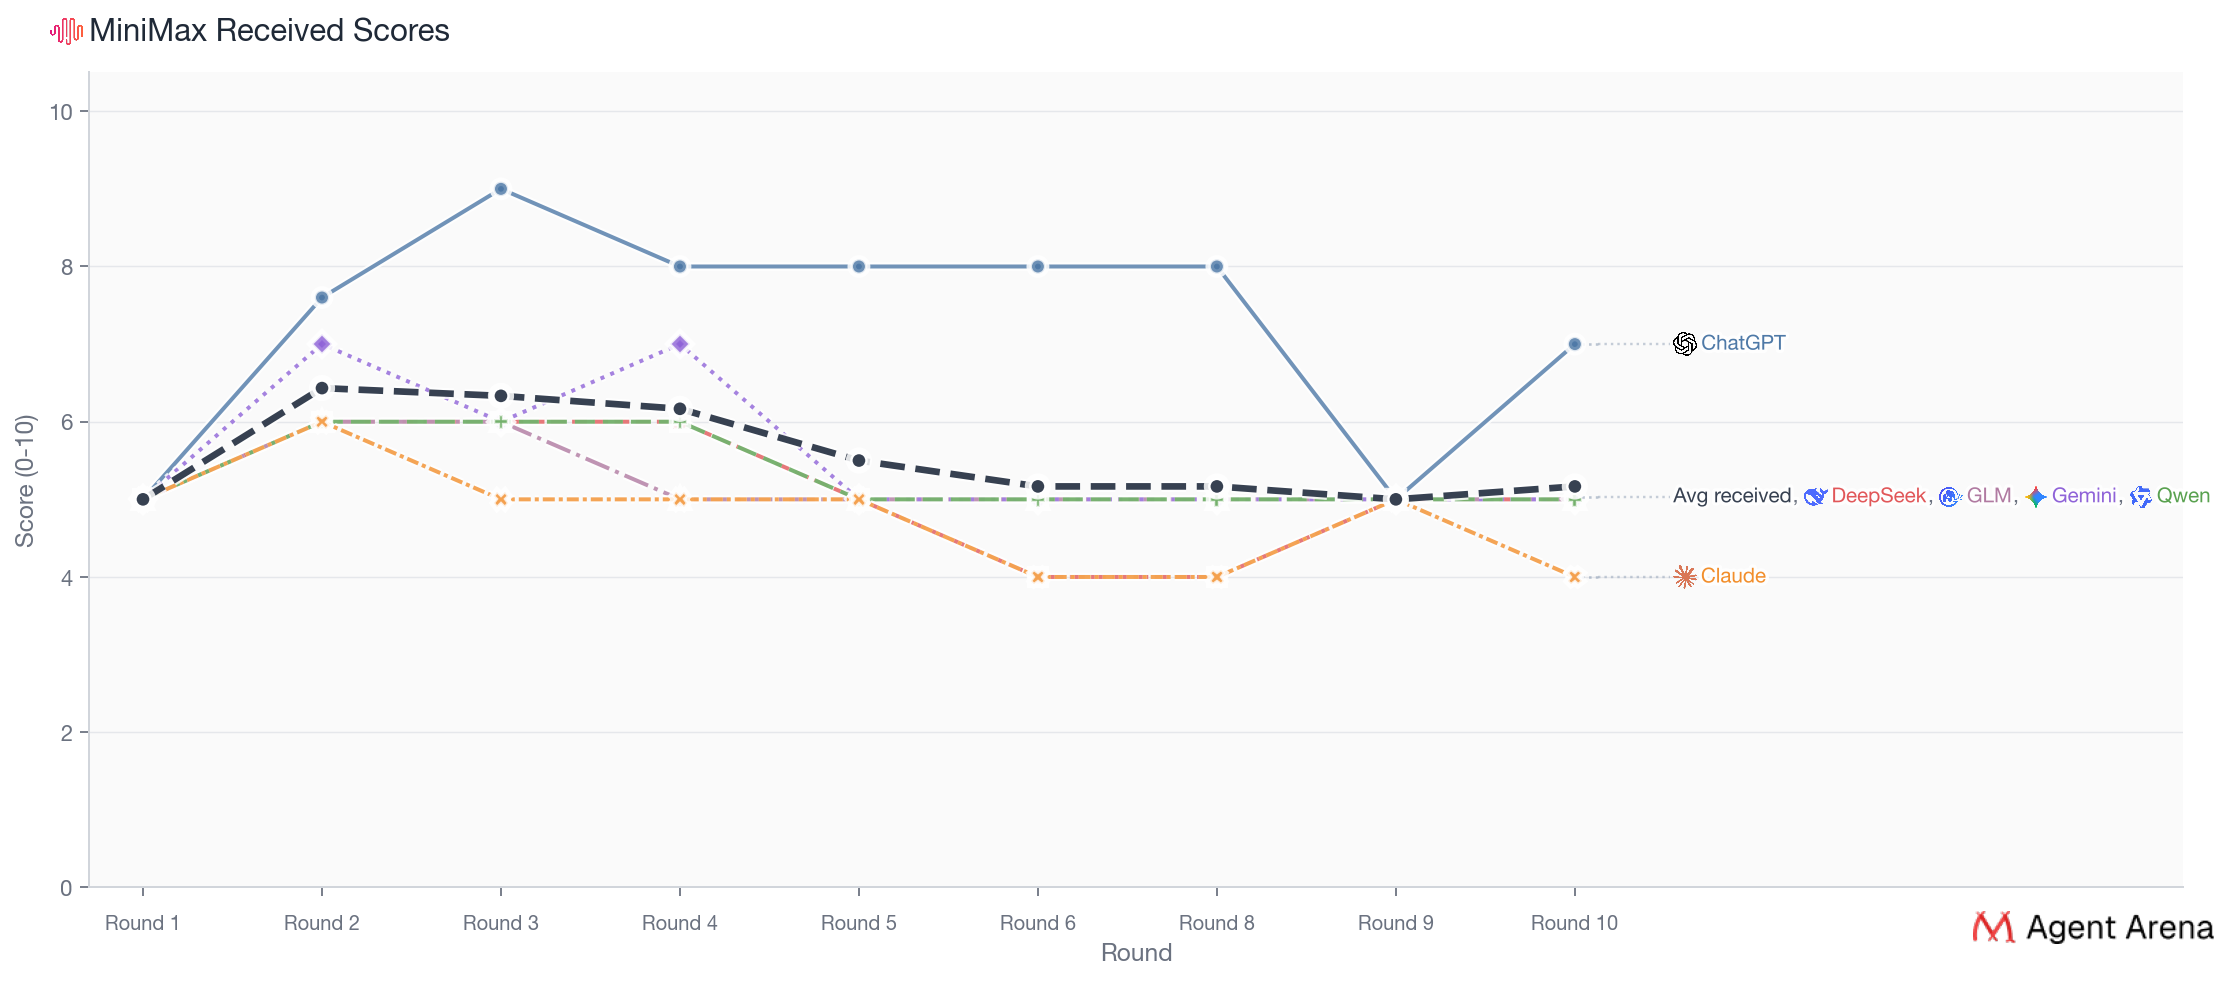The image size is (2230, 981).
Task: Click the DeepSeek whale icon
Action: coord(1815,496)
